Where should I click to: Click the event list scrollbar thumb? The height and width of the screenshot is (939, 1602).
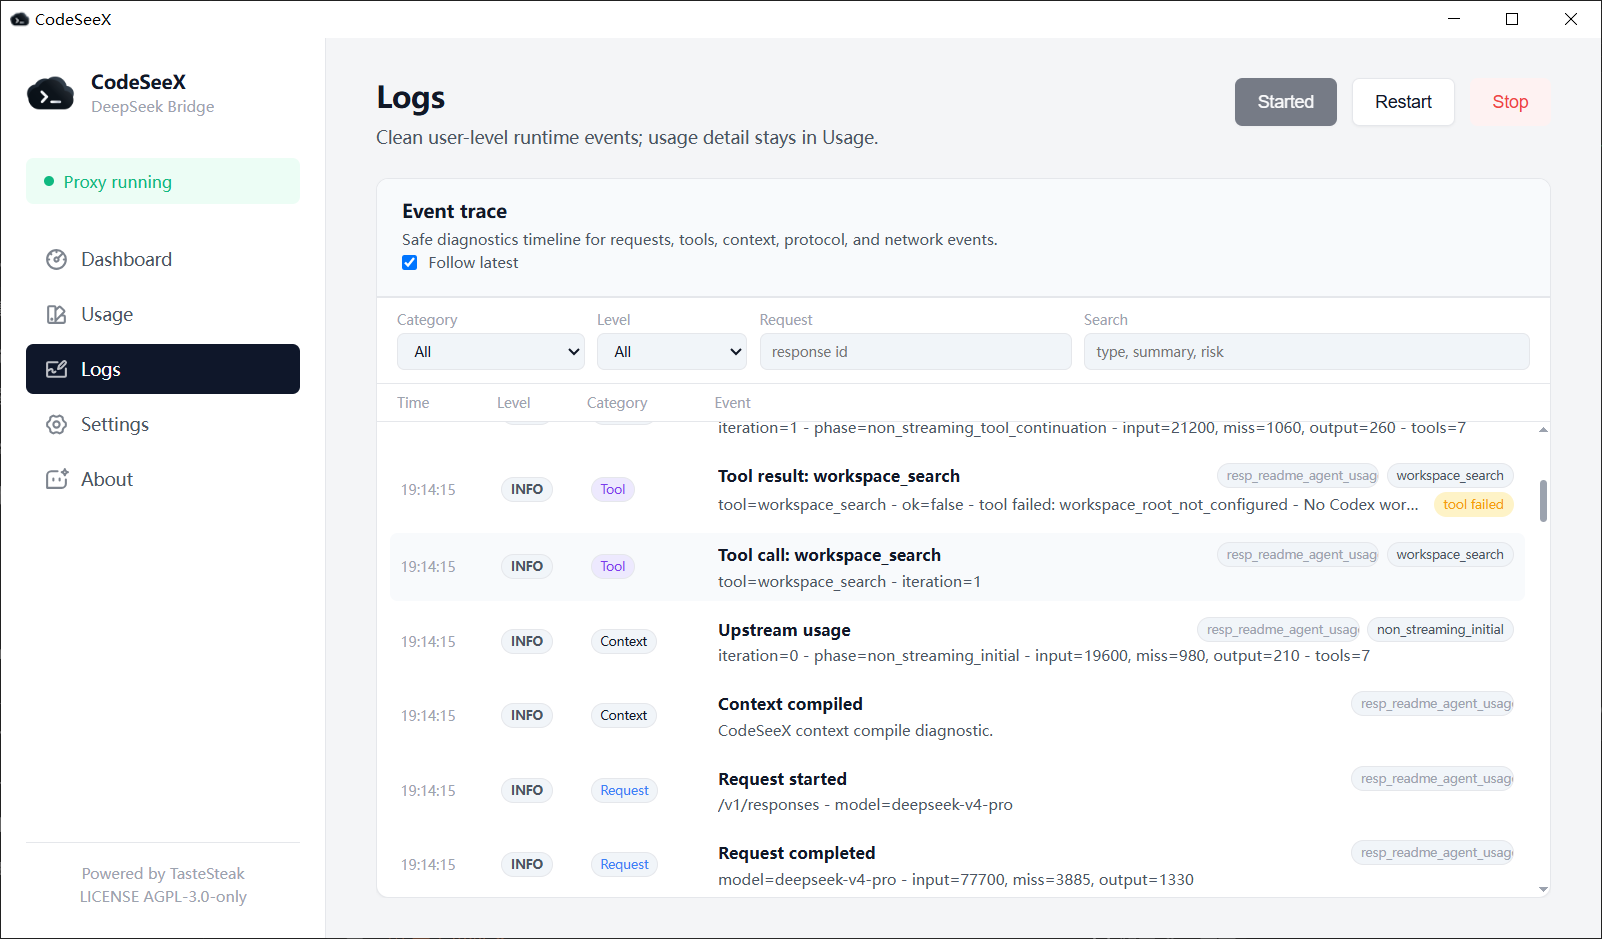(x=1543, y=501)
